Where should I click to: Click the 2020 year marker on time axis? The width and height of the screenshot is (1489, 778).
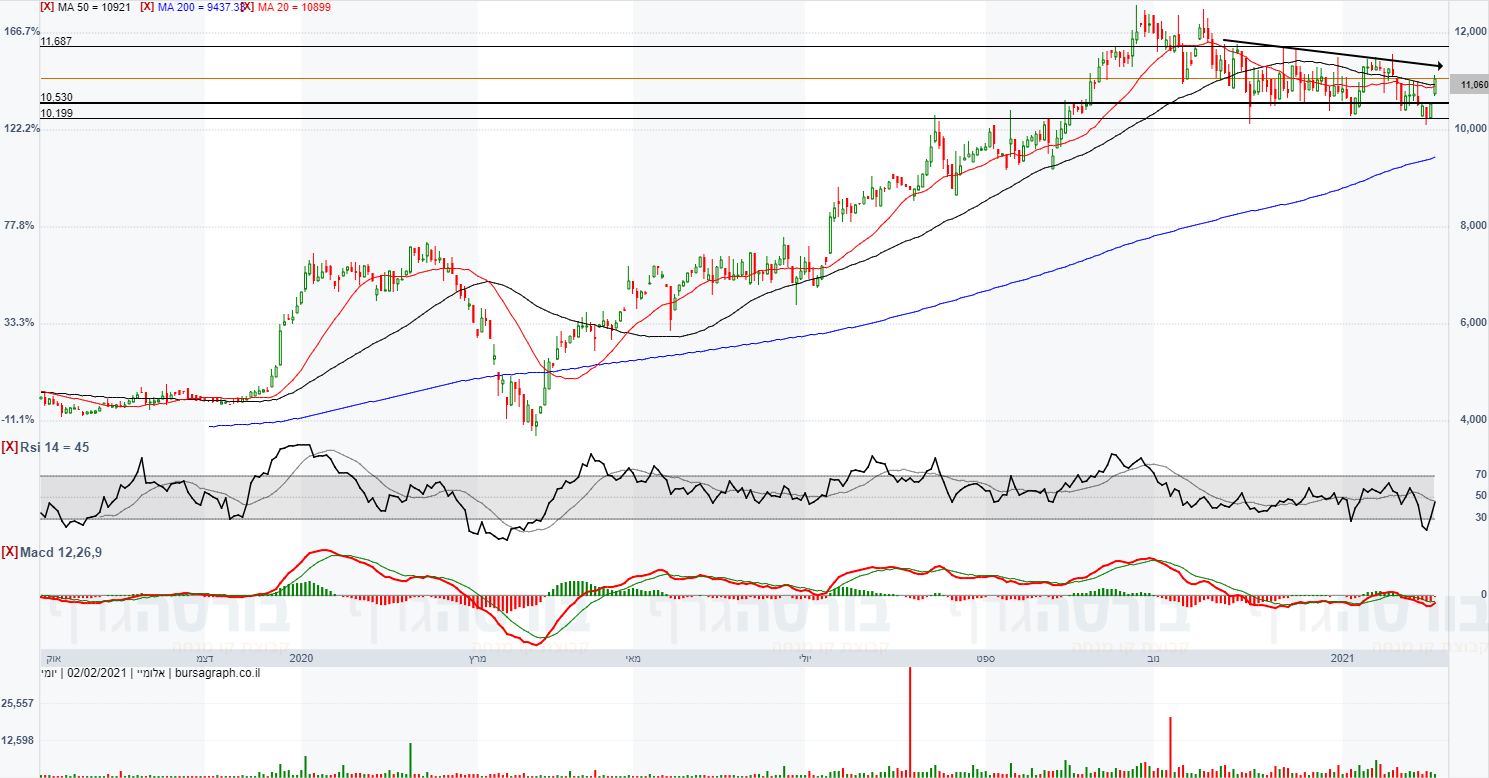pyautogui.click(x=301, y=658)
